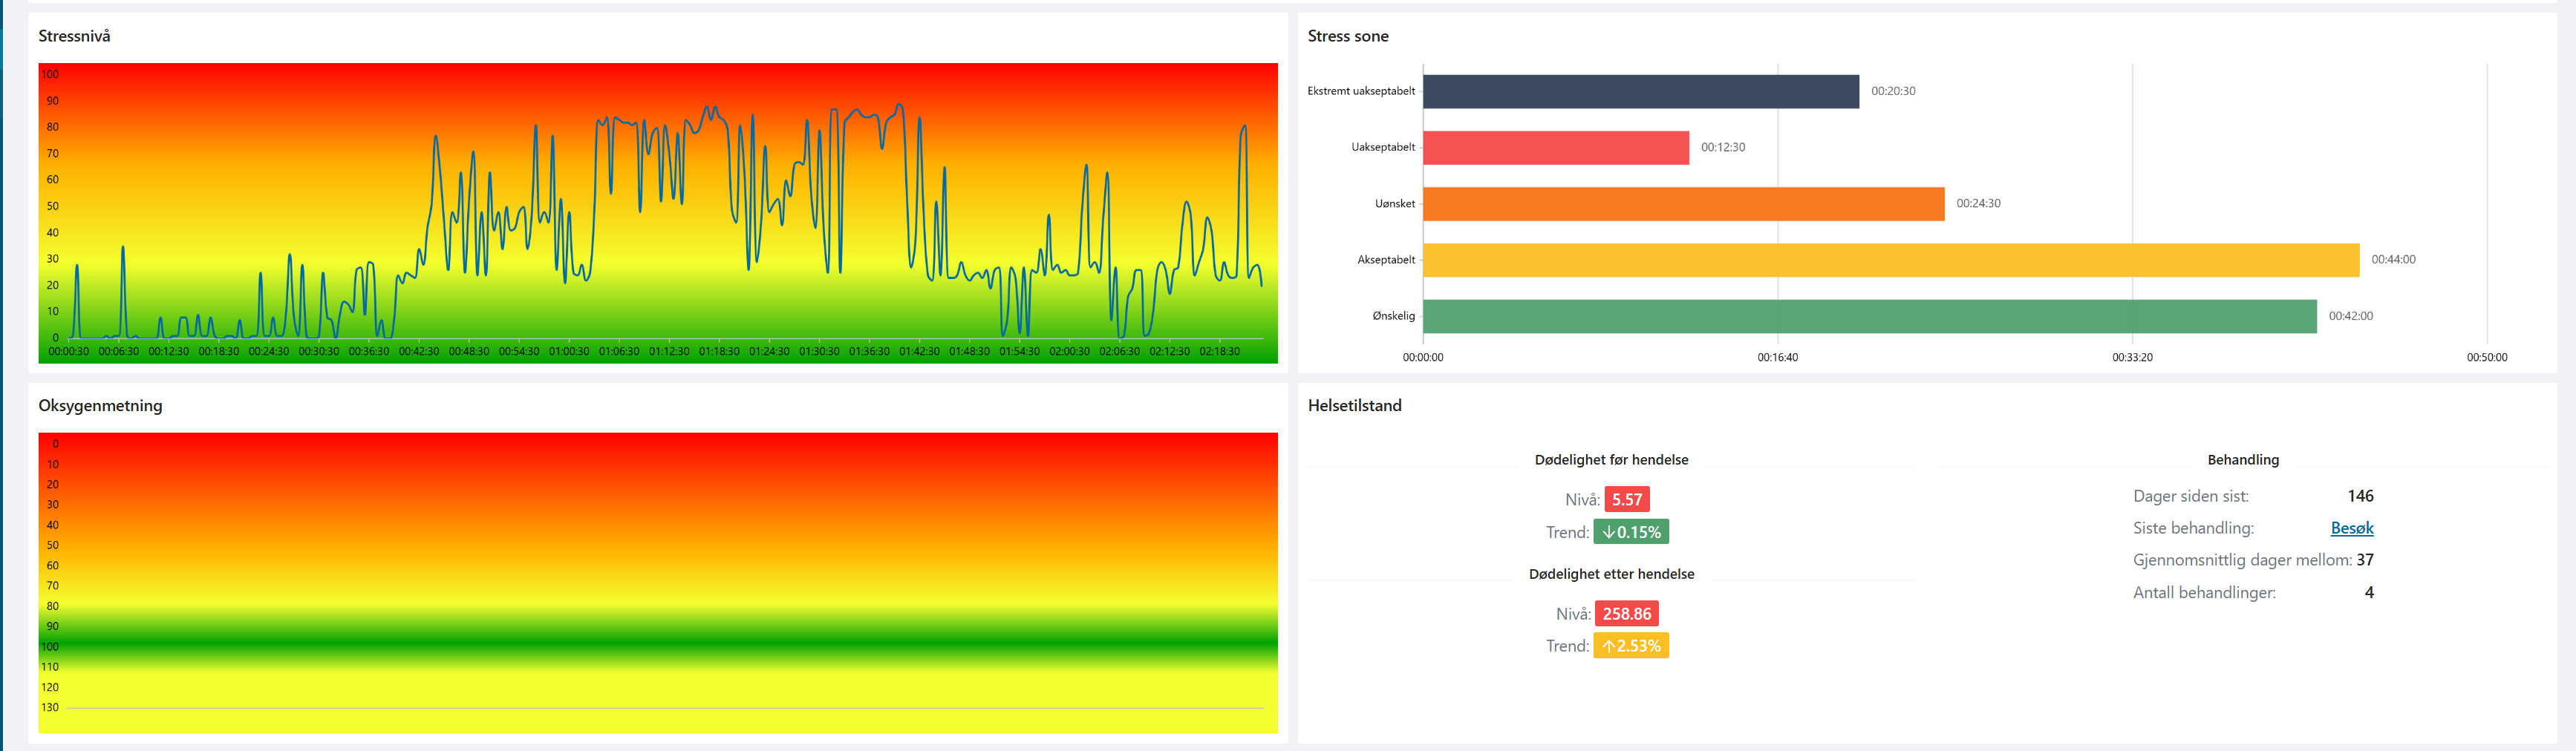This screenshot has height=751, width=2576.
Task: Click the yellow Akseptabelt bar
Action: [1890, 260]
